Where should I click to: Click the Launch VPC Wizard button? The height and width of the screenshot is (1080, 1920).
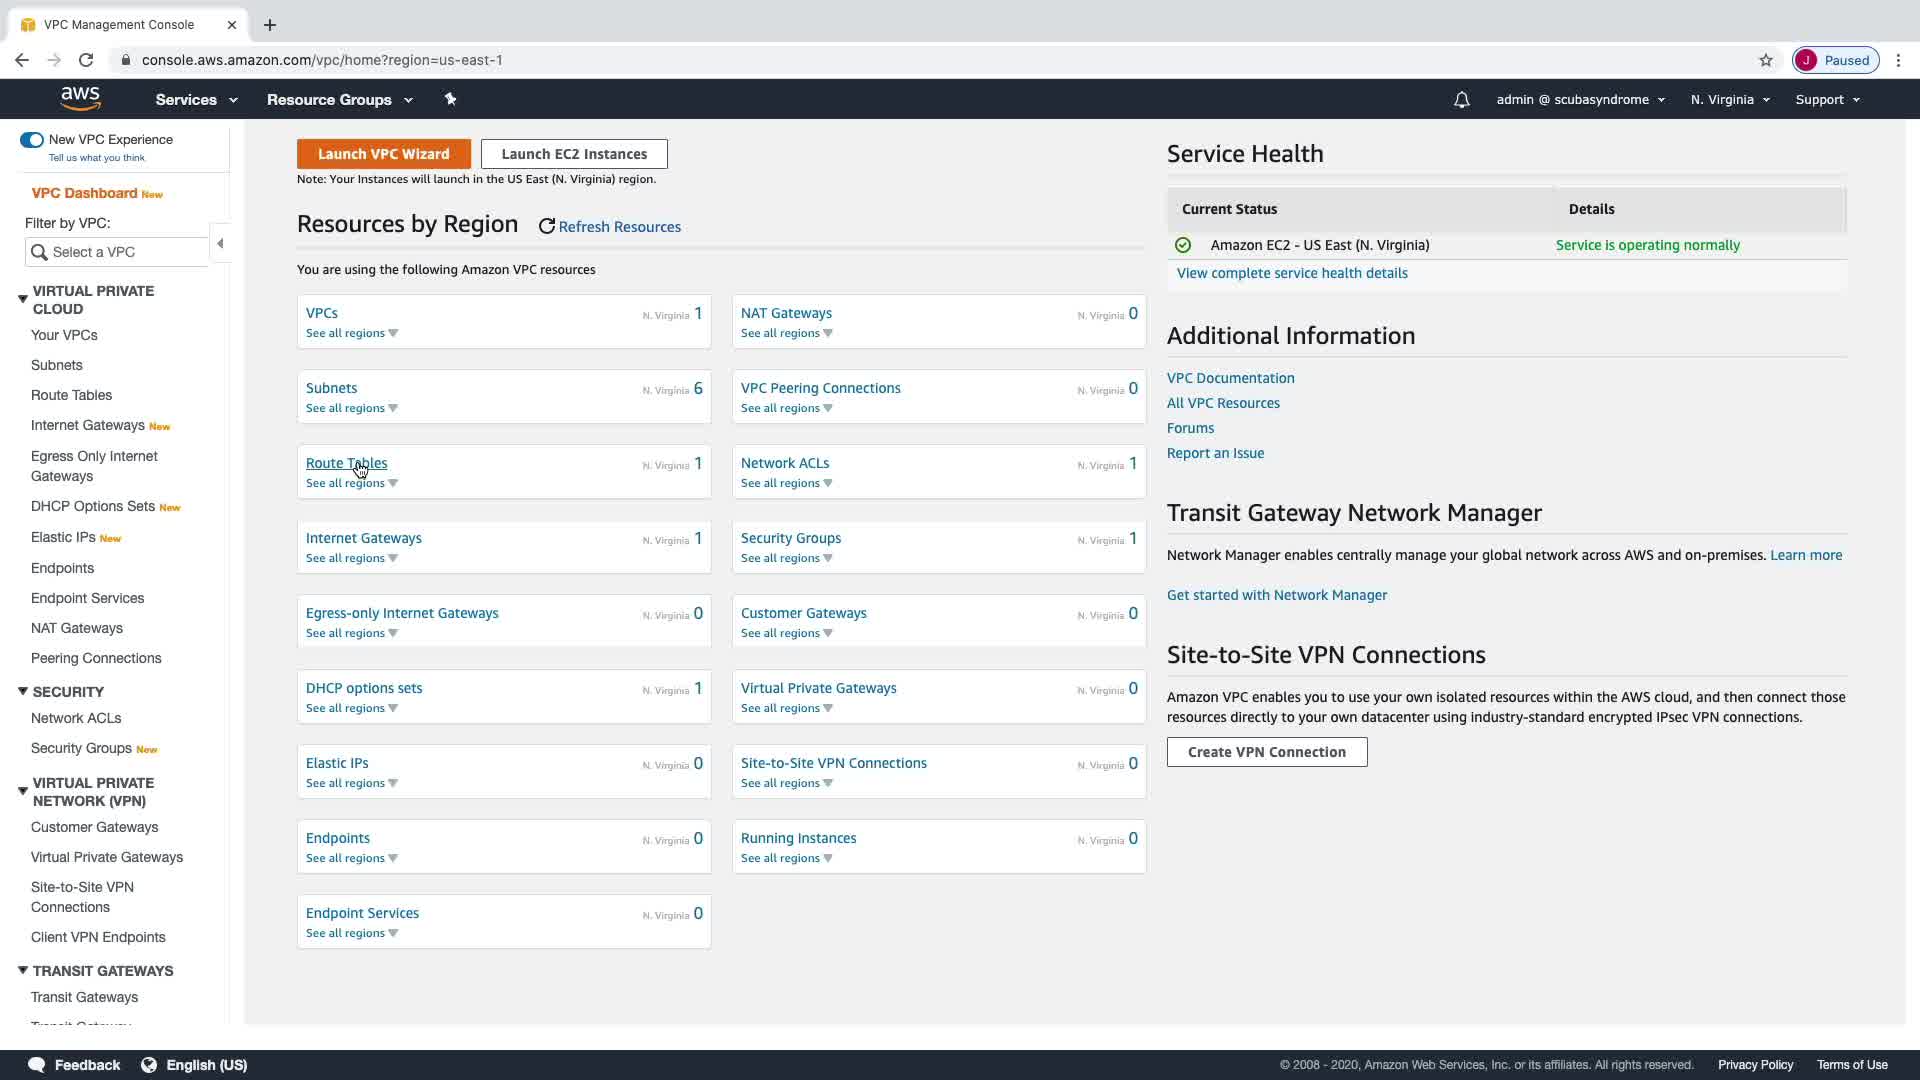383,154
